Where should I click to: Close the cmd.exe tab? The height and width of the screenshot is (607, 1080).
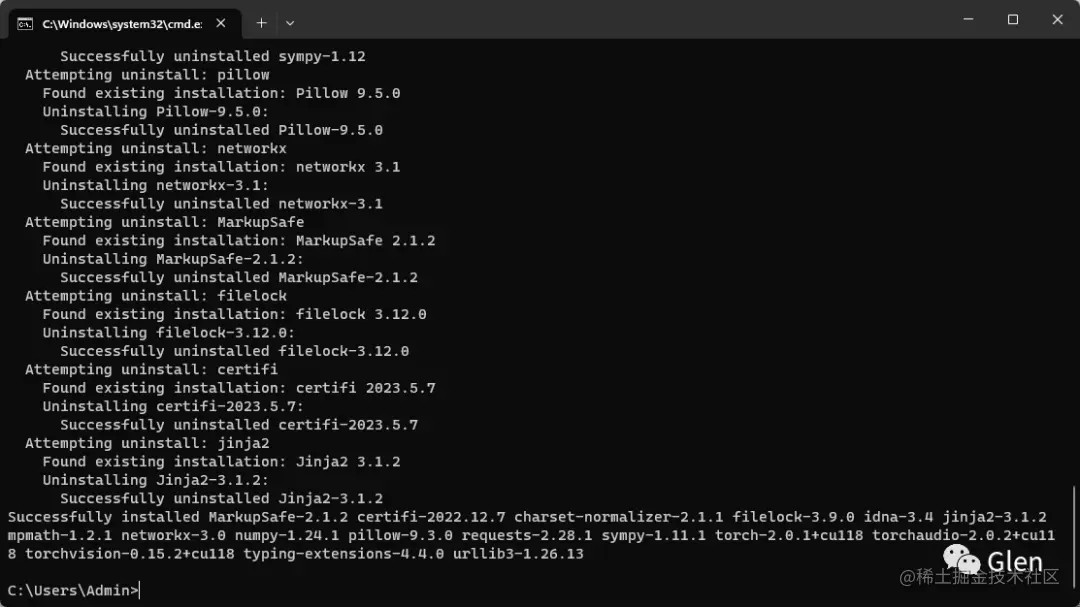point(220,23)
